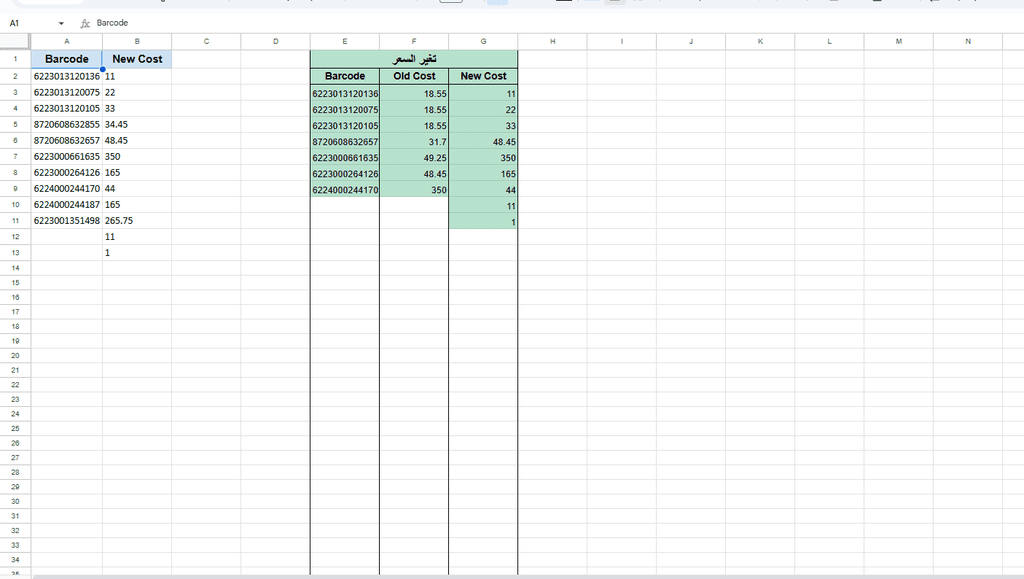1024x579 pixels.
Task: Click cell B7 with value 350
Action: tap(137, 157)
